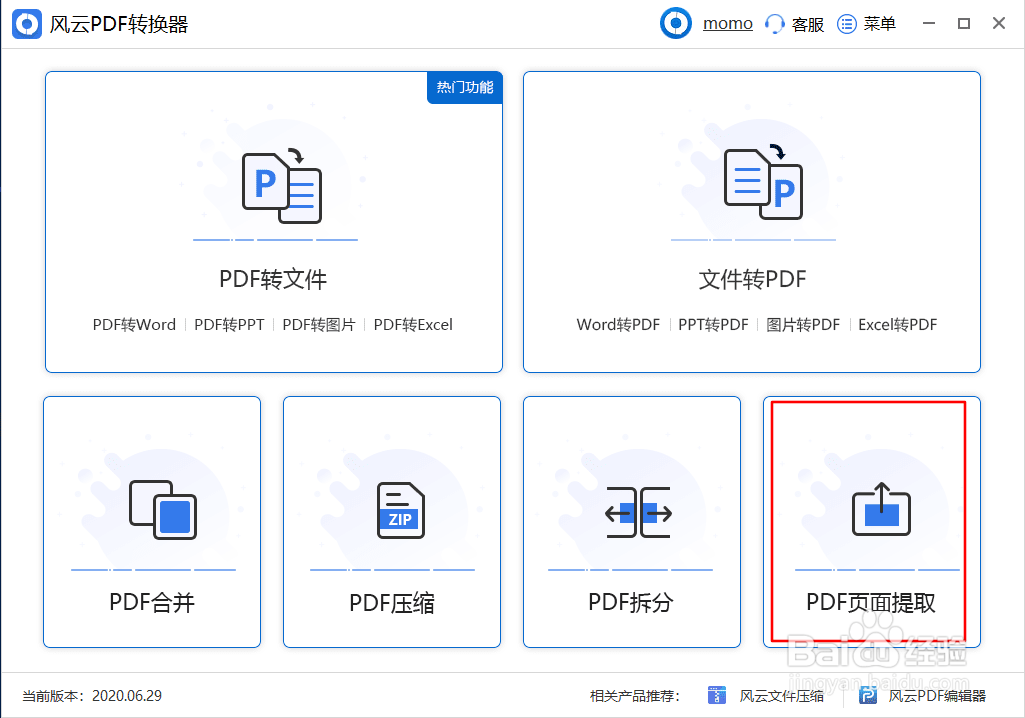Viewport: 1025px width, 718px height.
Task: Choose Word转PDF conversion
Action: 618,324
